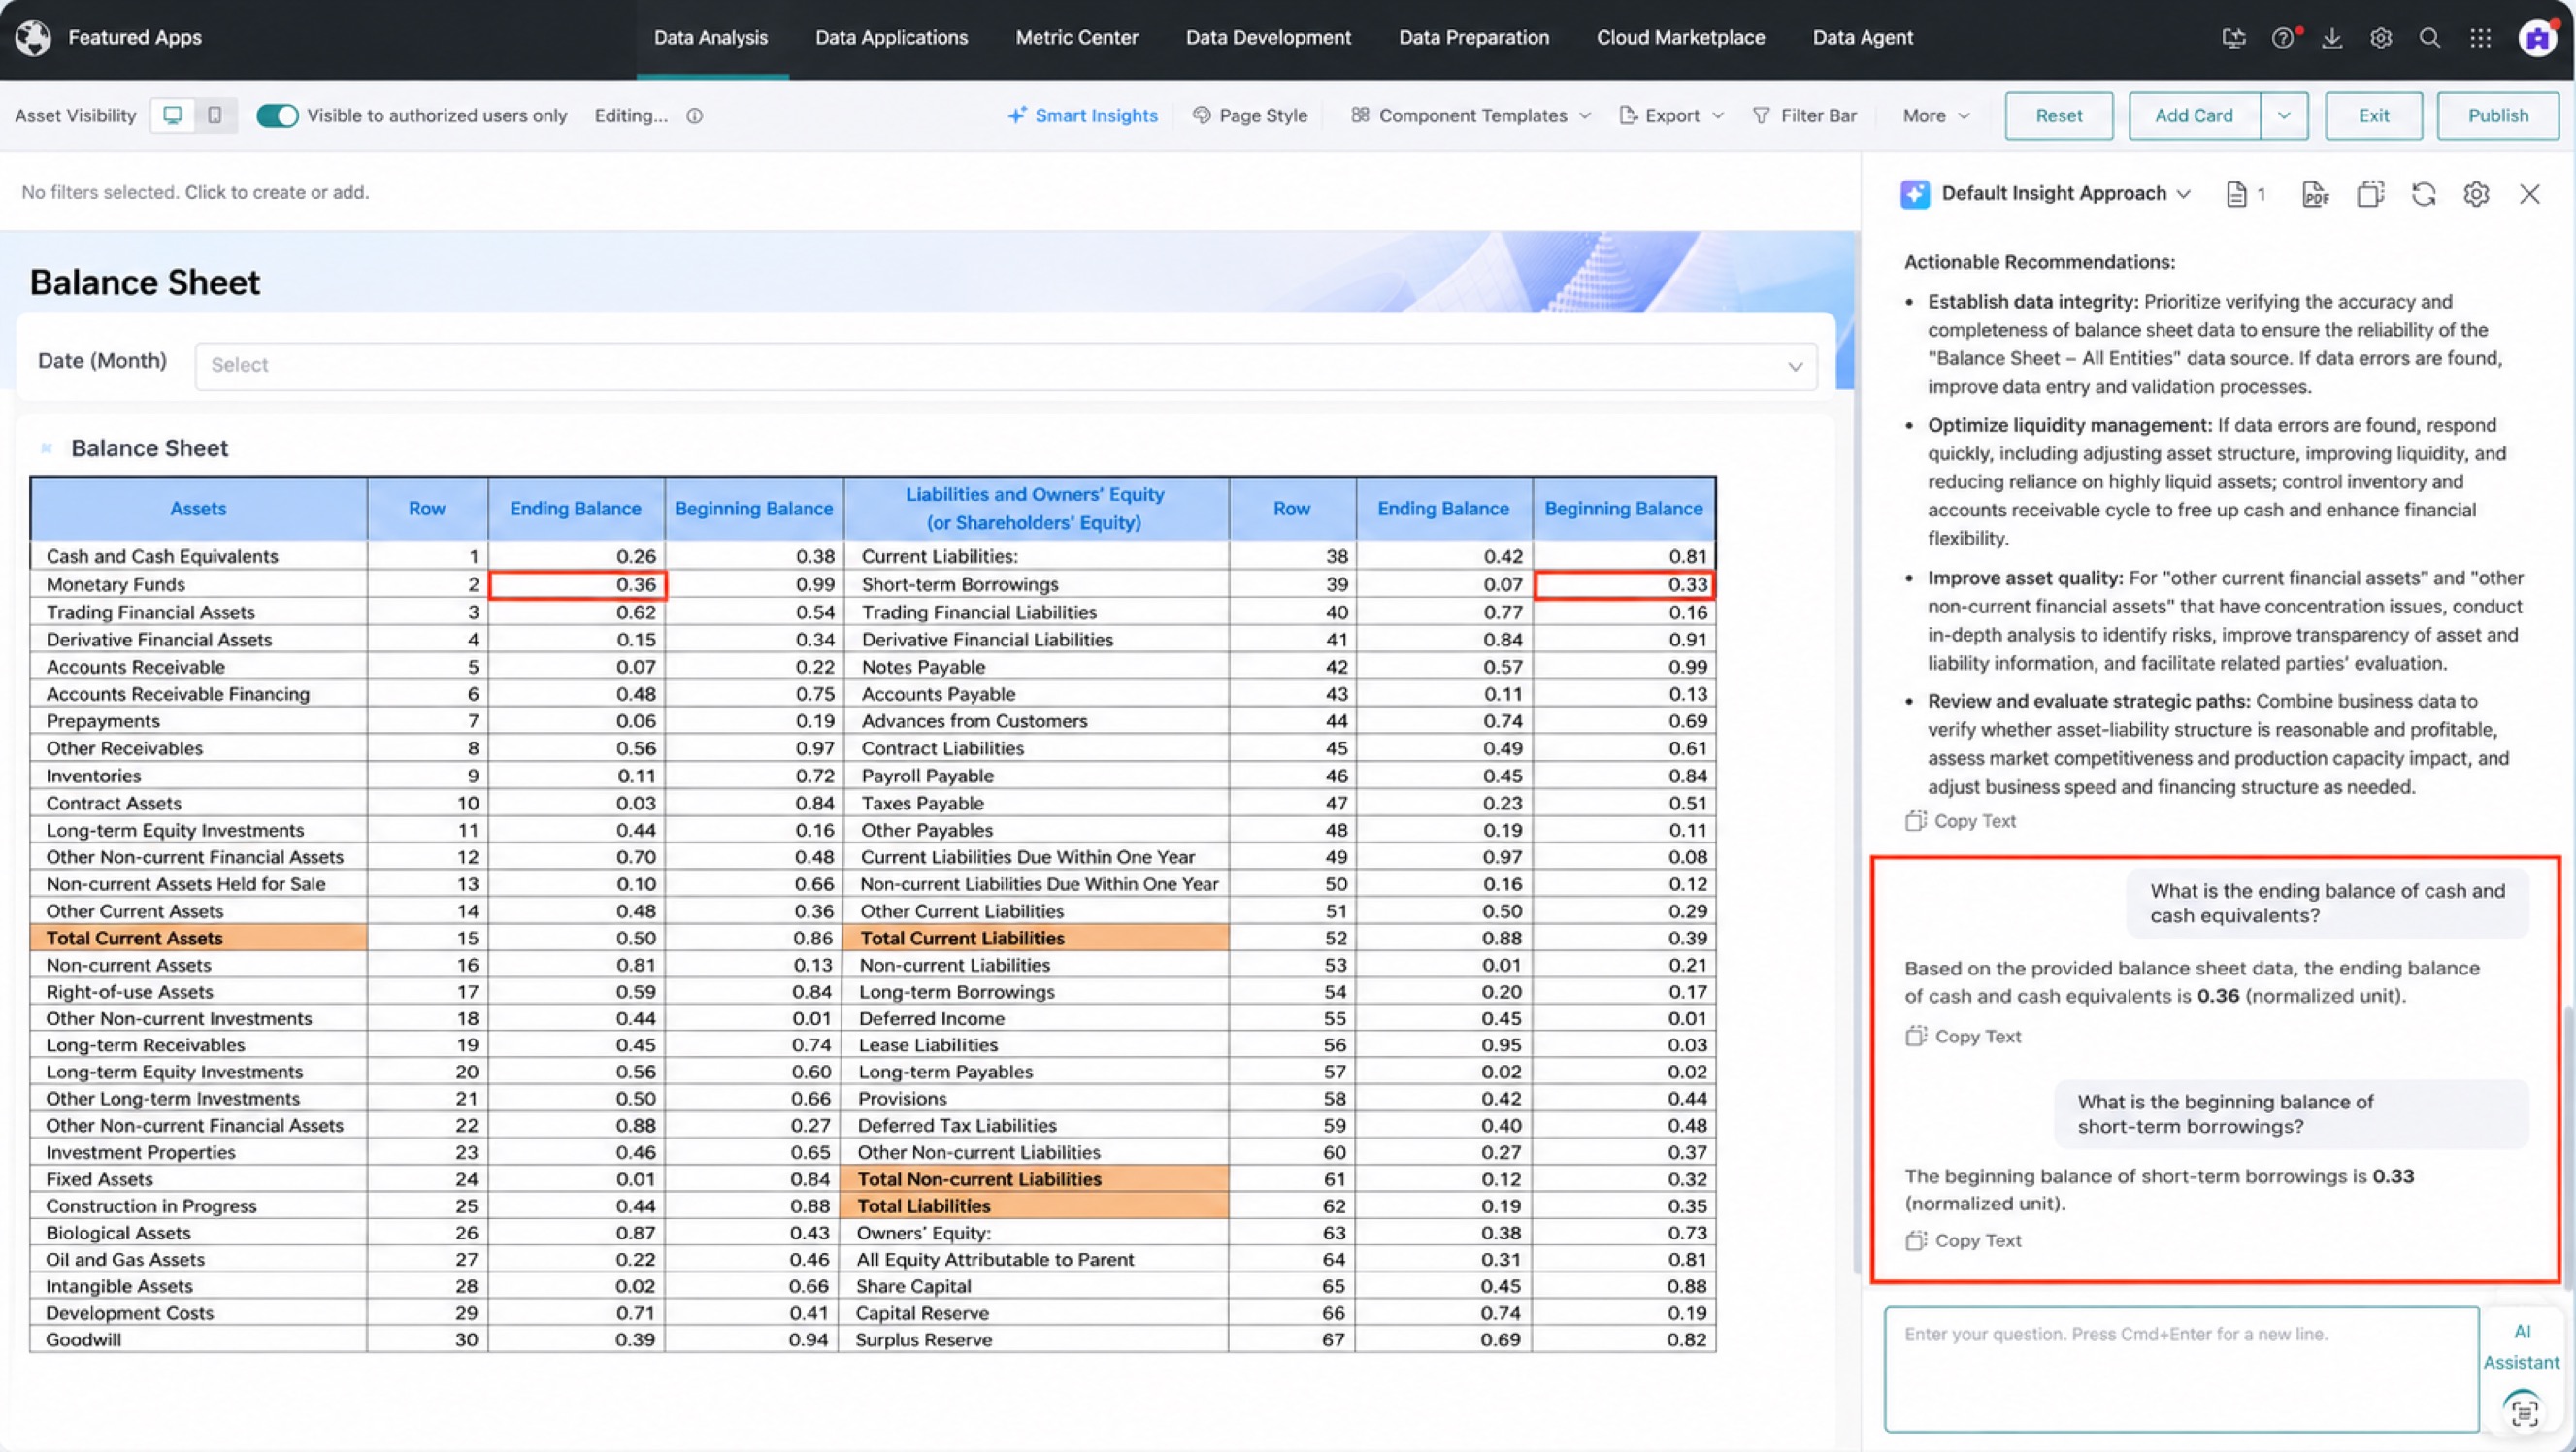
Task: Click the document count icon in insights panel
Action: point(2245,194)
